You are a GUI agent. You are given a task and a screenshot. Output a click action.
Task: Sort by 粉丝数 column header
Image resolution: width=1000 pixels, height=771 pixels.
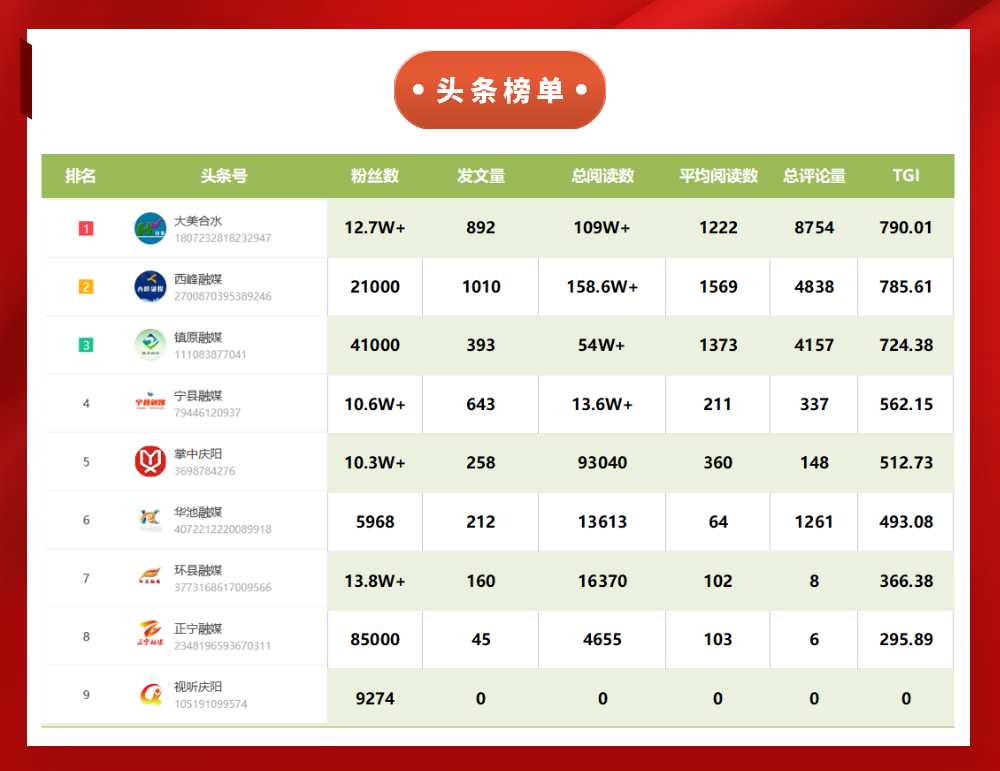(x=375, y=176)
